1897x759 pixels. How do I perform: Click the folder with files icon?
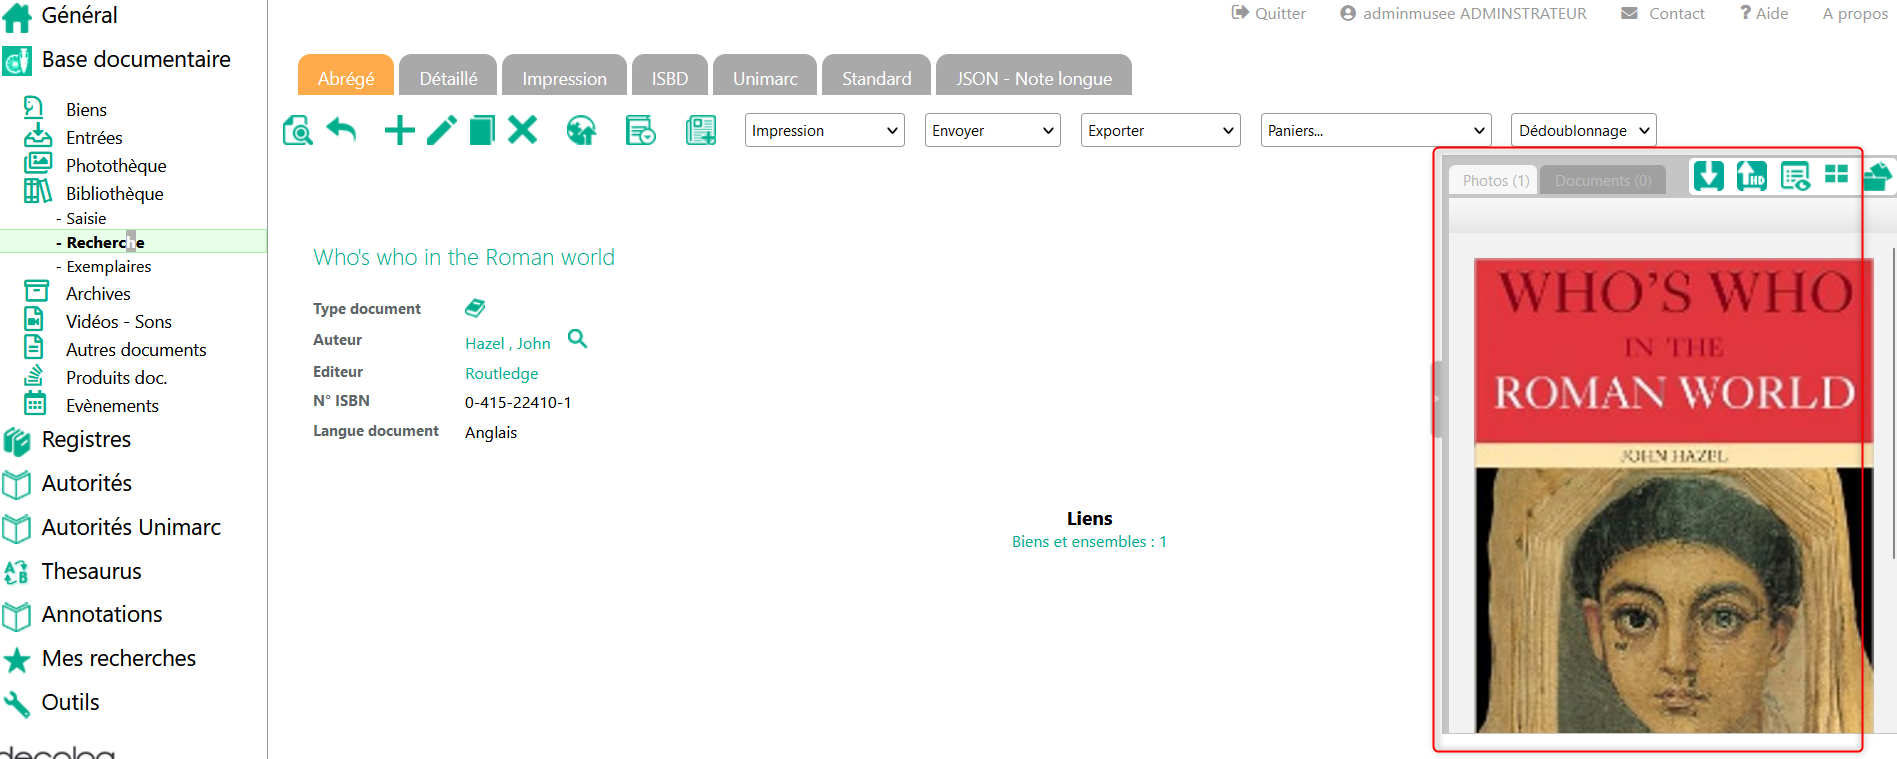[x=1877, y=176]
